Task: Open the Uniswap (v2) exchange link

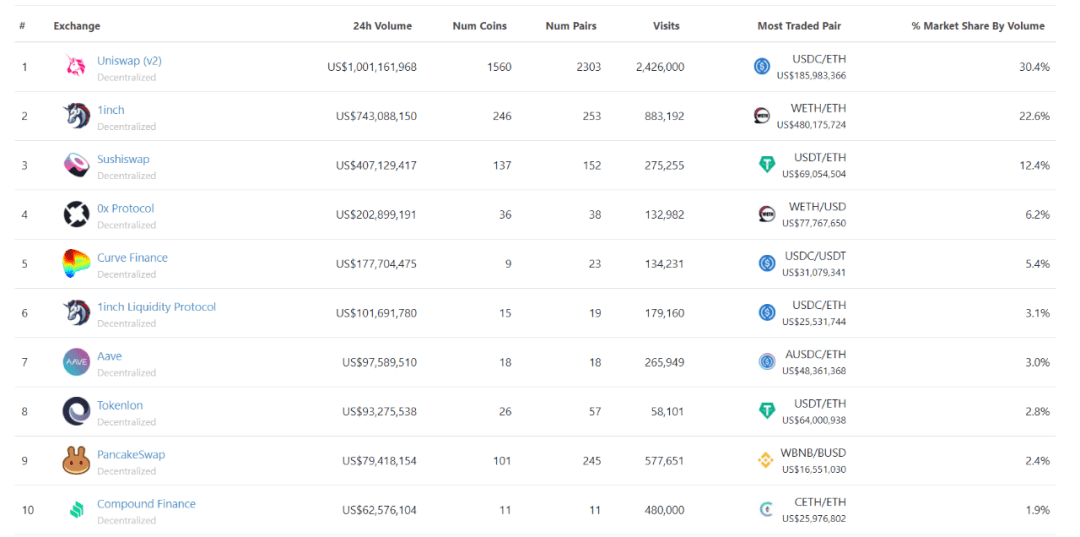Action: click(129, 61)
